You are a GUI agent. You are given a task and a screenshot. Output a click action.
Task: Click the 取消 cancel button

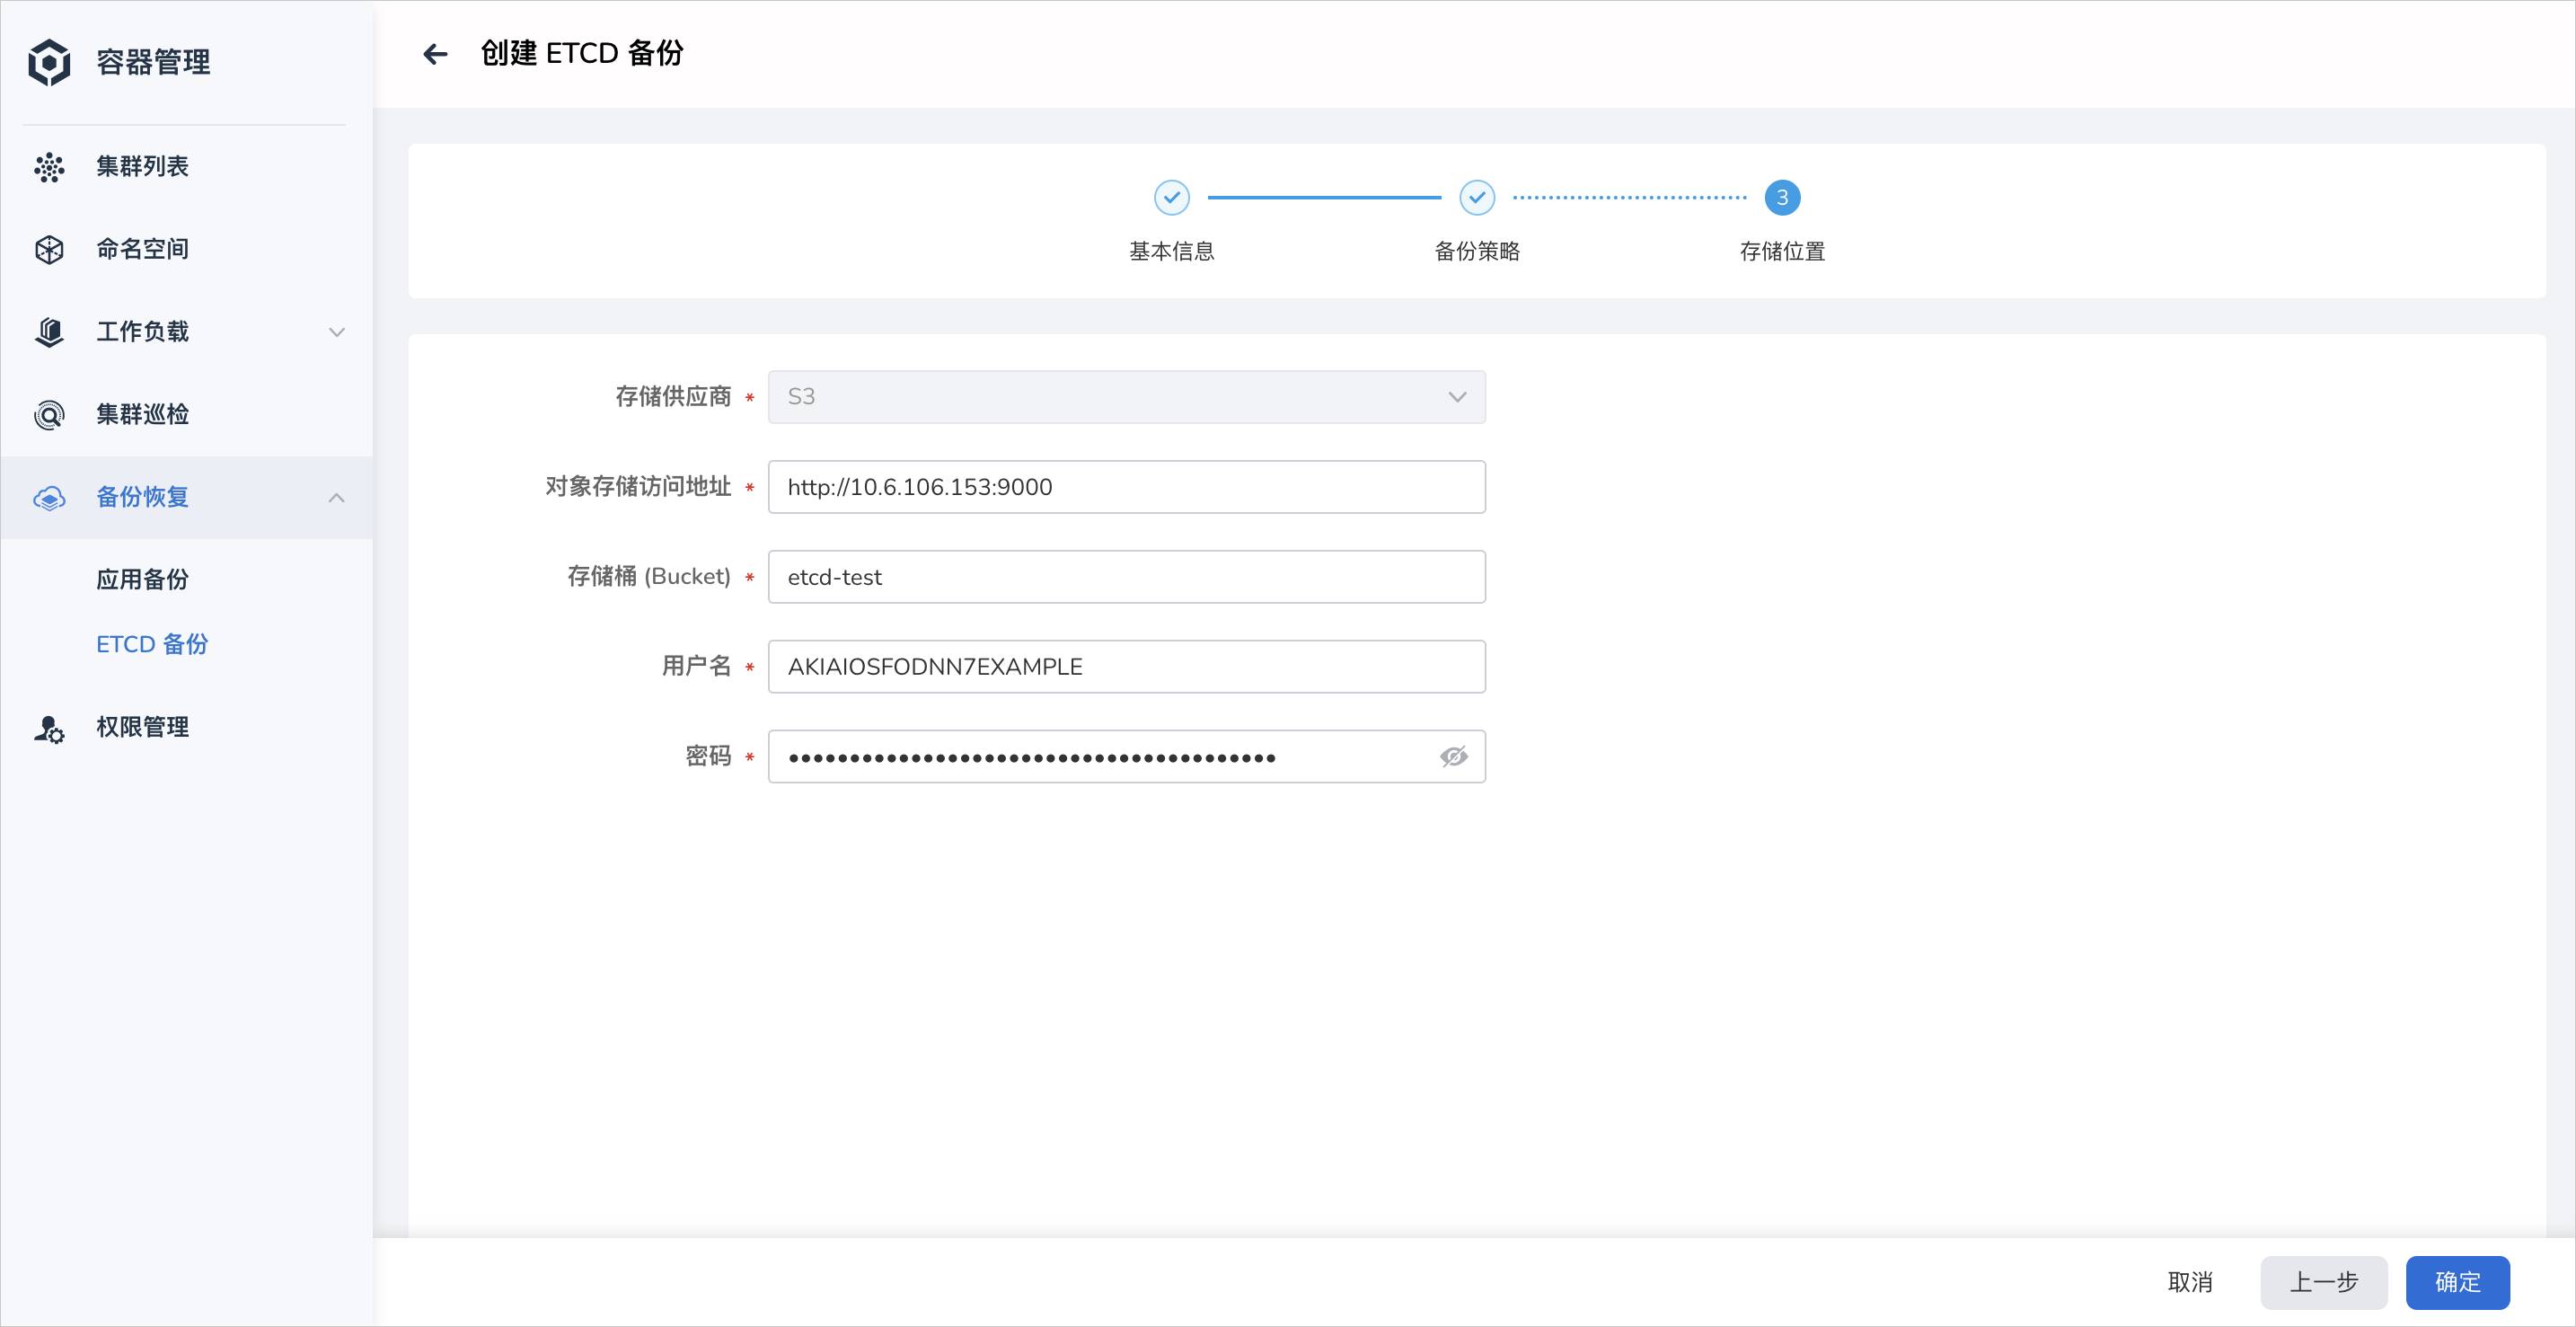[2189, 1282]
